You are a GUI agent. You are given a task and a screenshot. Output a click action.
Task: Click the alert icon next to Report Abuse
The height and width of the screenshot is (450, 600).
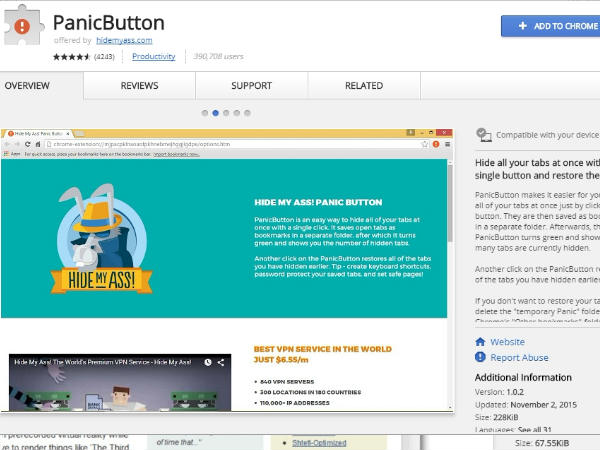480,357
